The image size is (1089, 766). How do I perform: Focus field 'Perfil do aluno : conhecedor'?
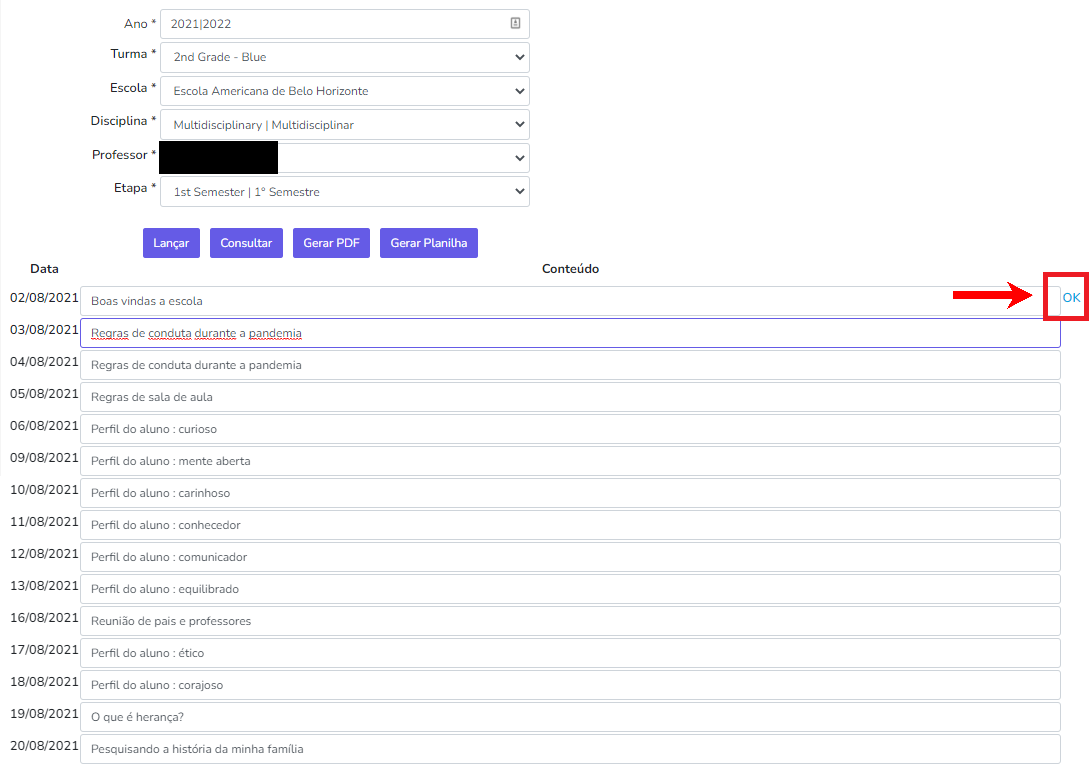(x=570, y=524)
